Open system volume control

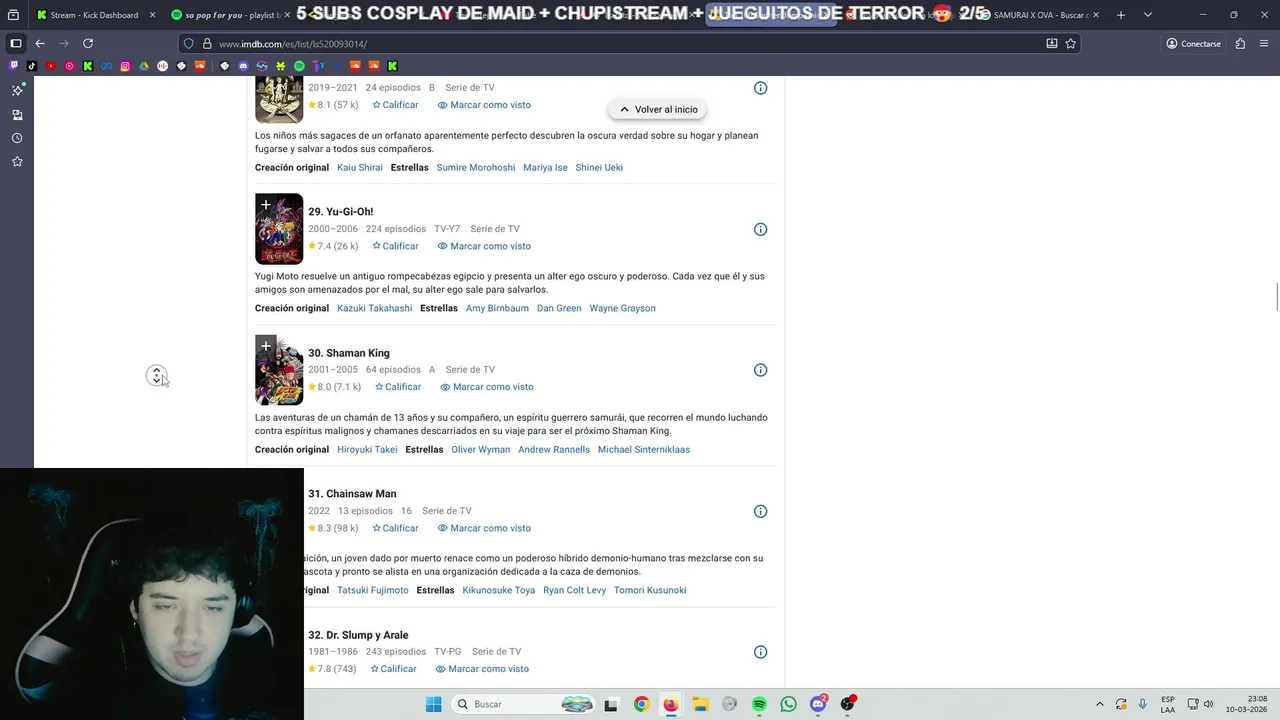[x=1208, y=704]
